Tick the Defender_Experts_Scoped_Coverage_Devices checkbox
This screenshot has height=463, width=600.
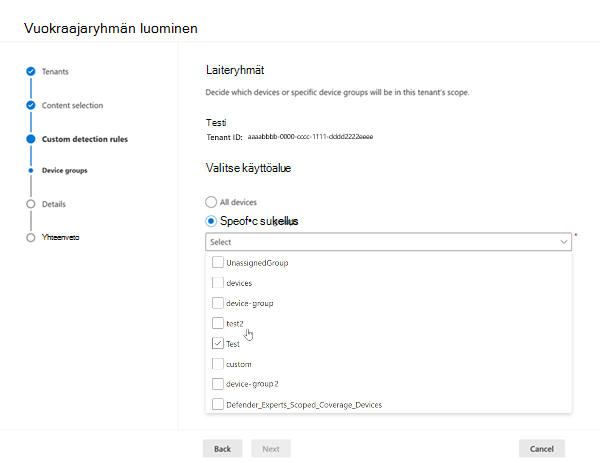[x=218, y=404]
